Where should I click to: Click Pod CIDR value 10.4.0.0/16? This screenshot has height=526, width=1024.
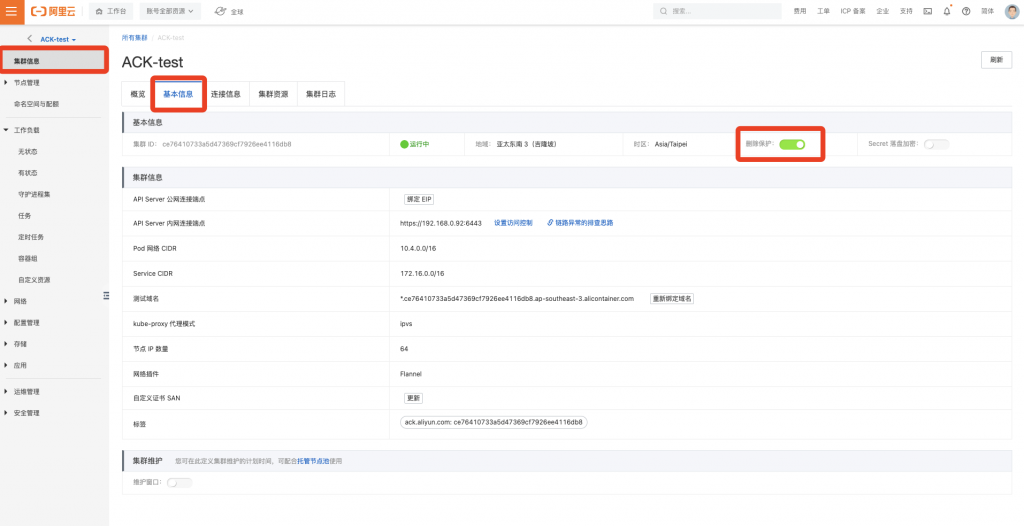(x=419, y=248)
